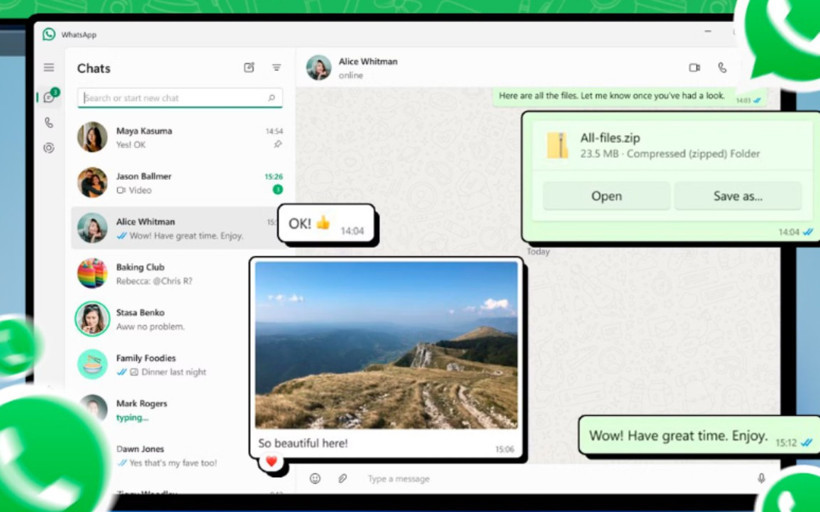Click Maya Kasuma's avatar
The width and height of the screenshot is (820, 512).
click(x=93, y=137)
